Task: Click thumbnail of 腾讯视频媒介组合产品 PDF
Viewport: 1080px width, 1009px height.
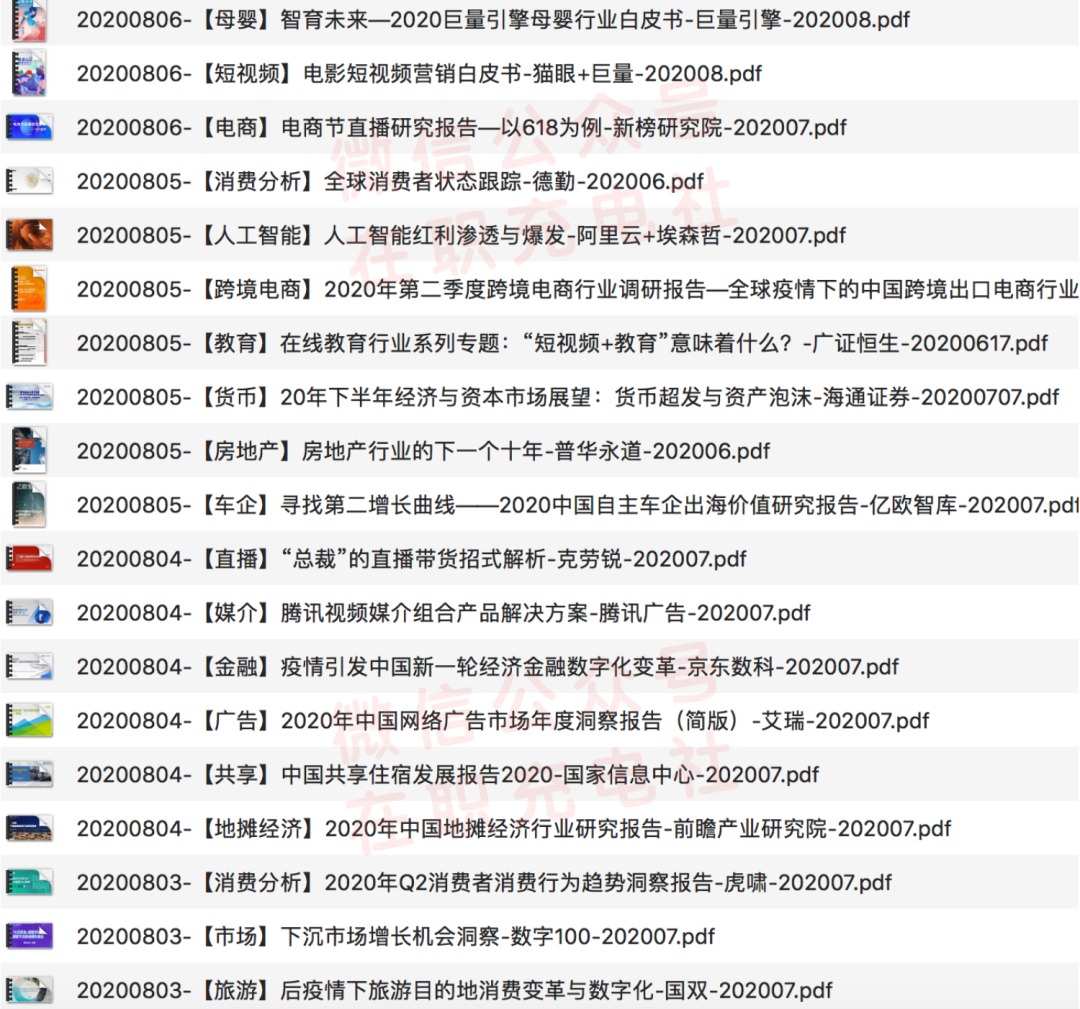Action: [x=30, y=612]
